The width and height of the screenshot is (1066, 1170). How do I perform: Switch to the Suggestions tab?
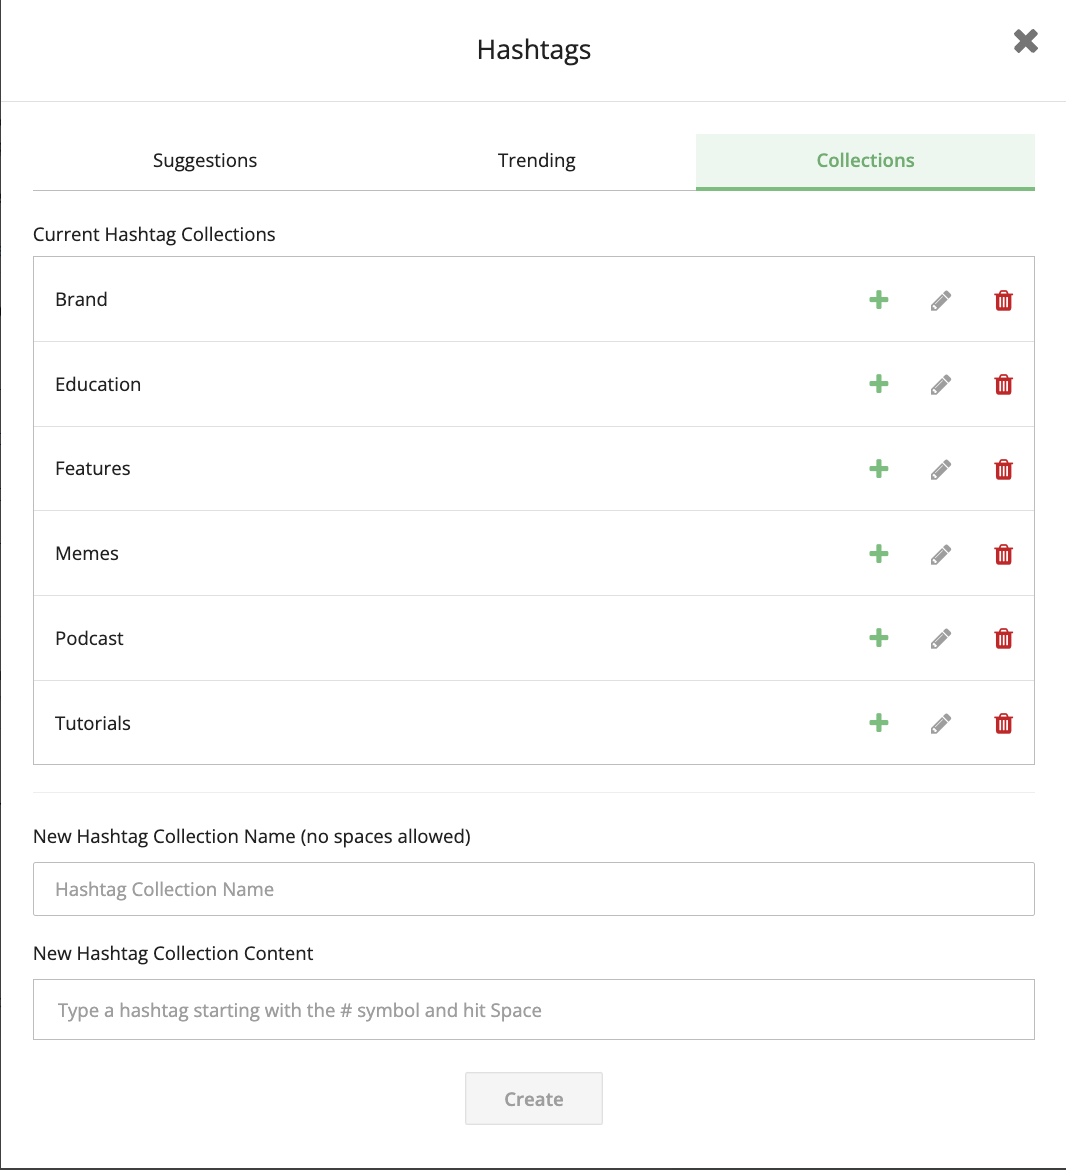pyautogui.click(x=204, y=160)
